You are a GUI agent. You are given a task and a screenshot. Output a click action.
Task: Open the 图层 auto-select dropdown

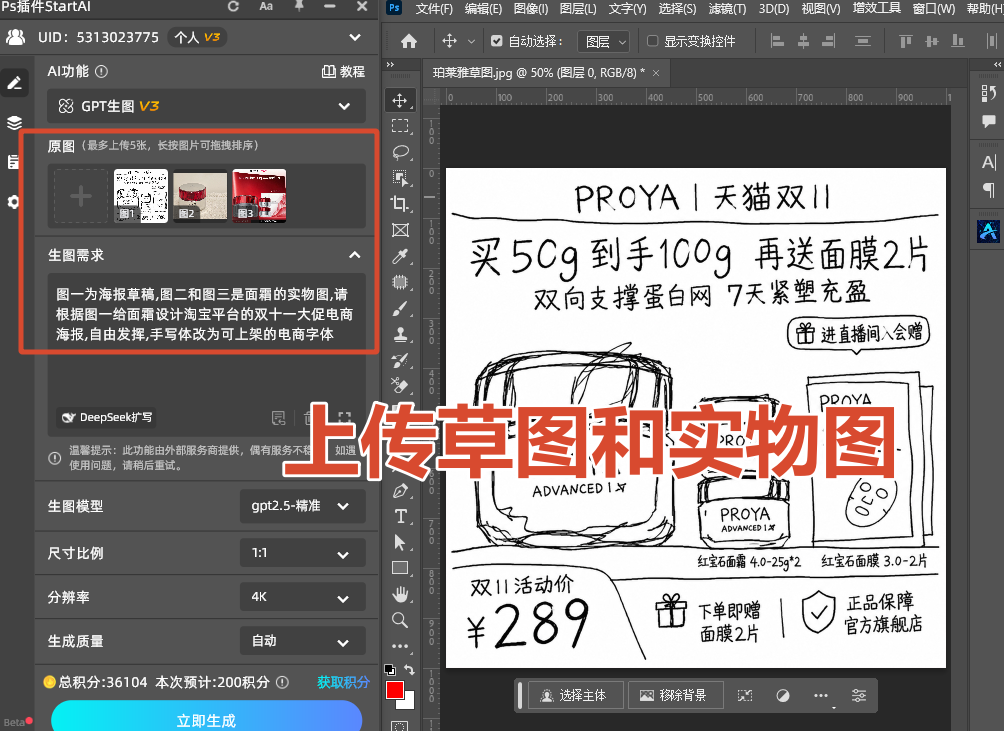[x=603, y=42]
